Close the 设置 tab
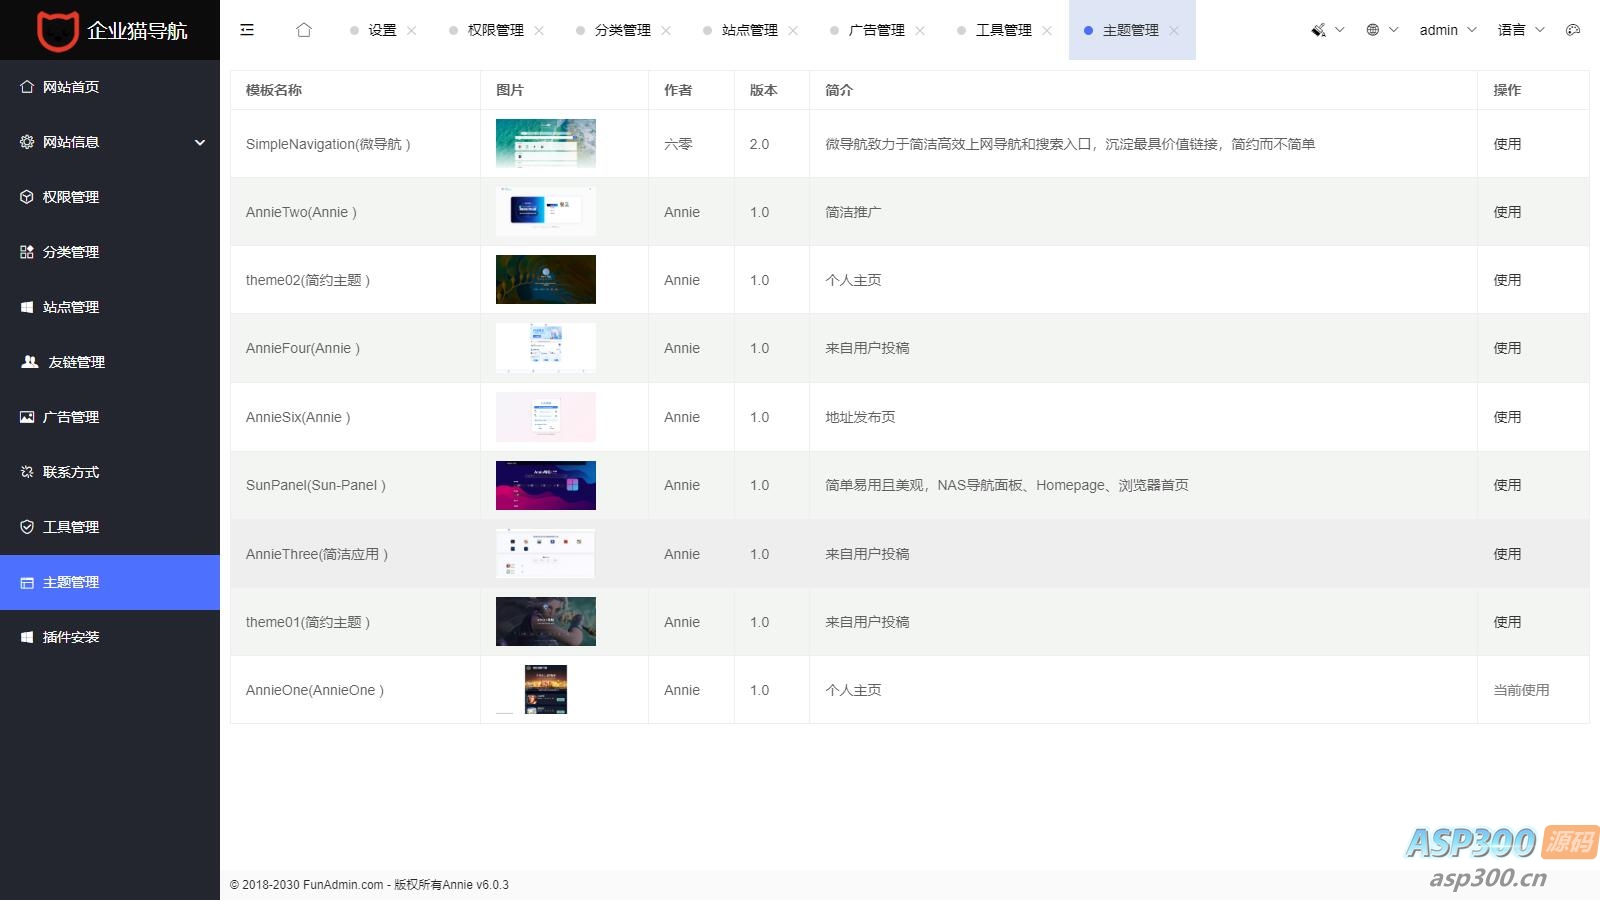1600x900 pixels. pyautogui.click(x=412, y=31)
